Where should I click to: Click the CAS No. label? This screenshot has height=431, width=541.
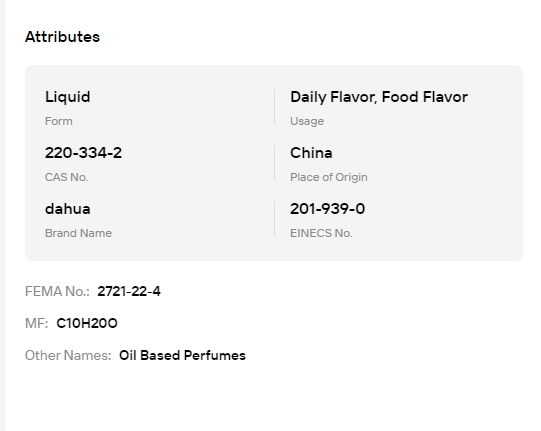pos(67,177)
